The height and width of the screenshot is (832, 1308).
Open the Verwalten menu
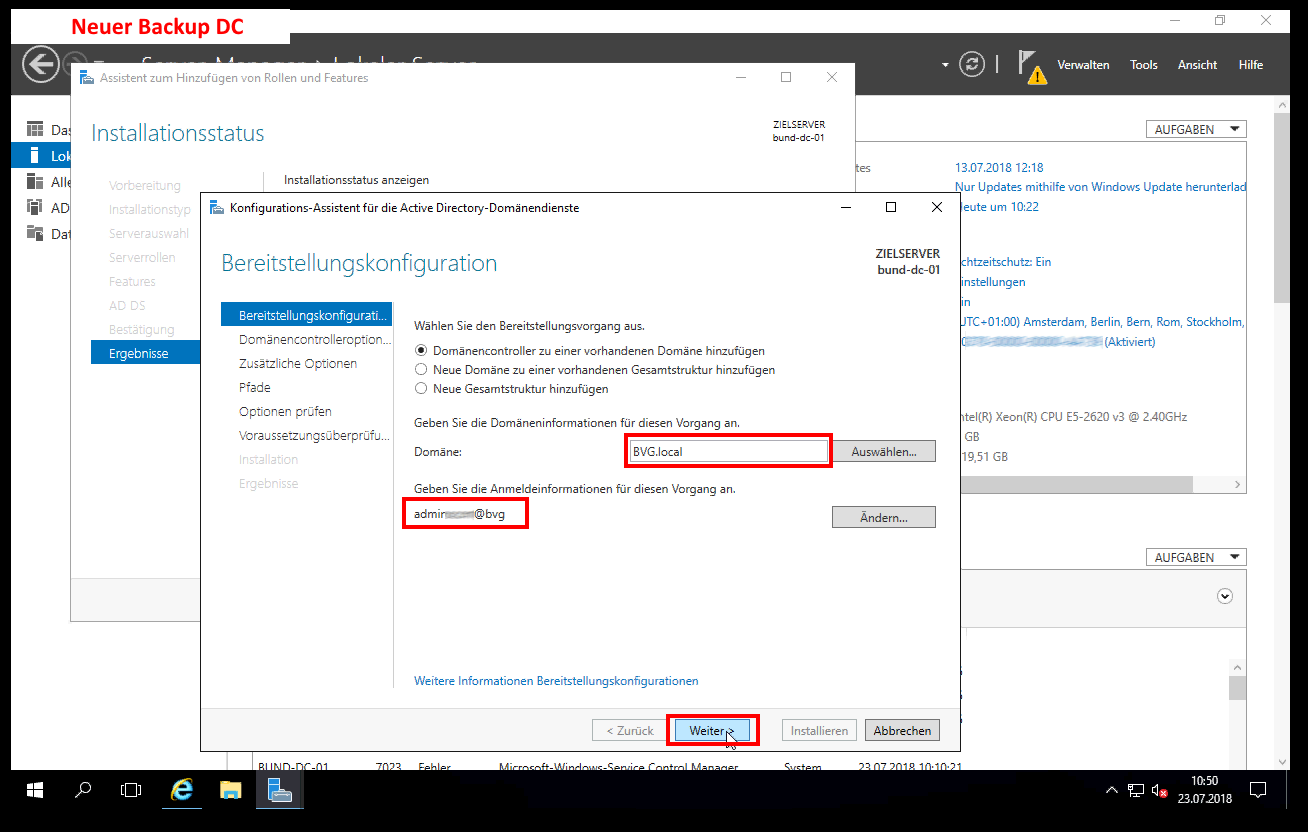click(1083, 65)
